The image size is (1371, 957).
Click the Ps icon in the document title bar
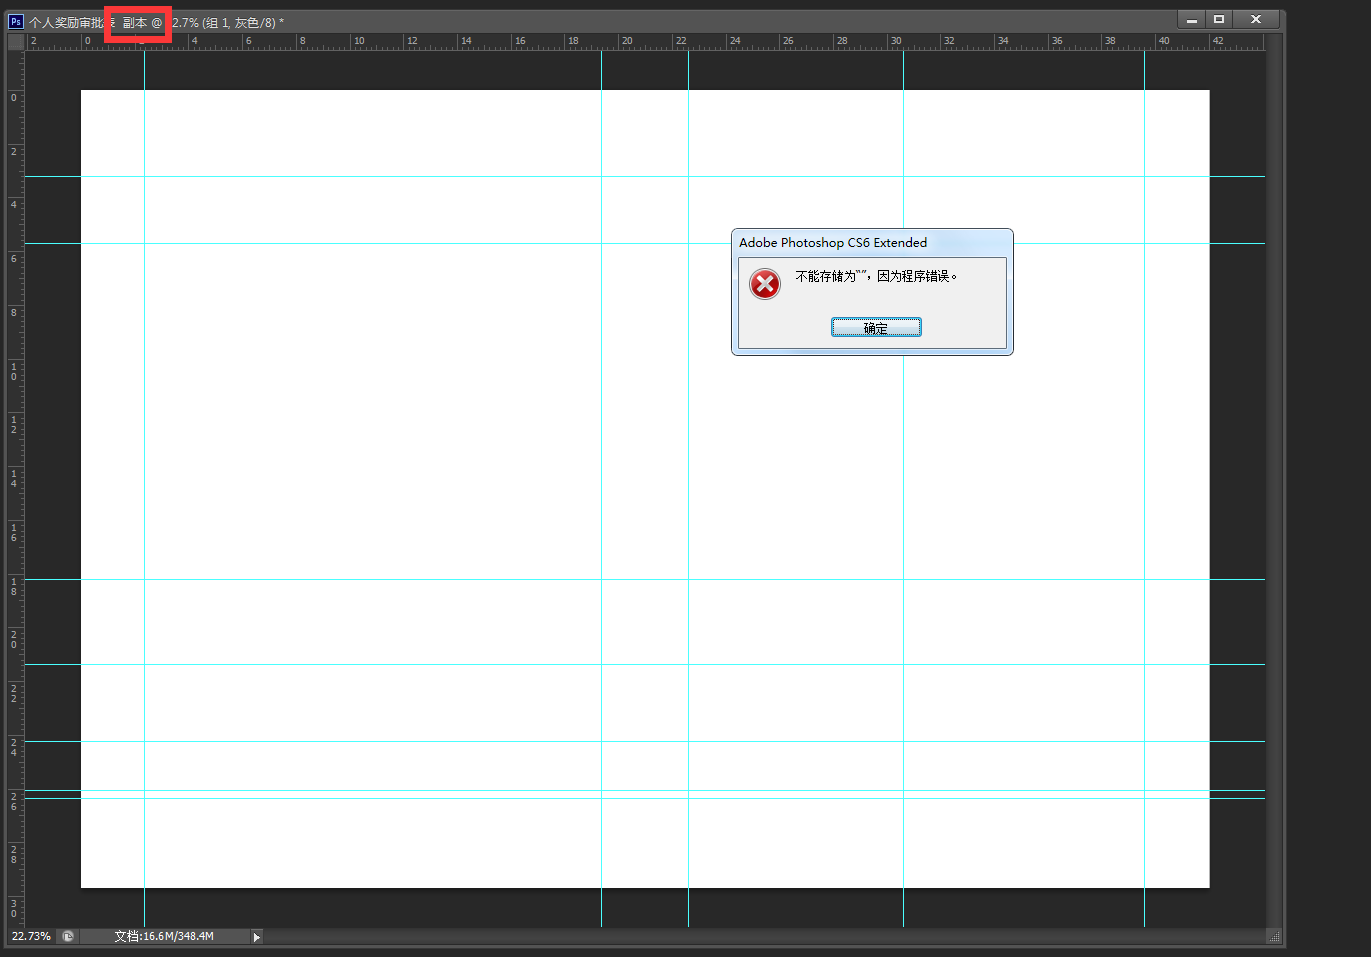[16, 21]
